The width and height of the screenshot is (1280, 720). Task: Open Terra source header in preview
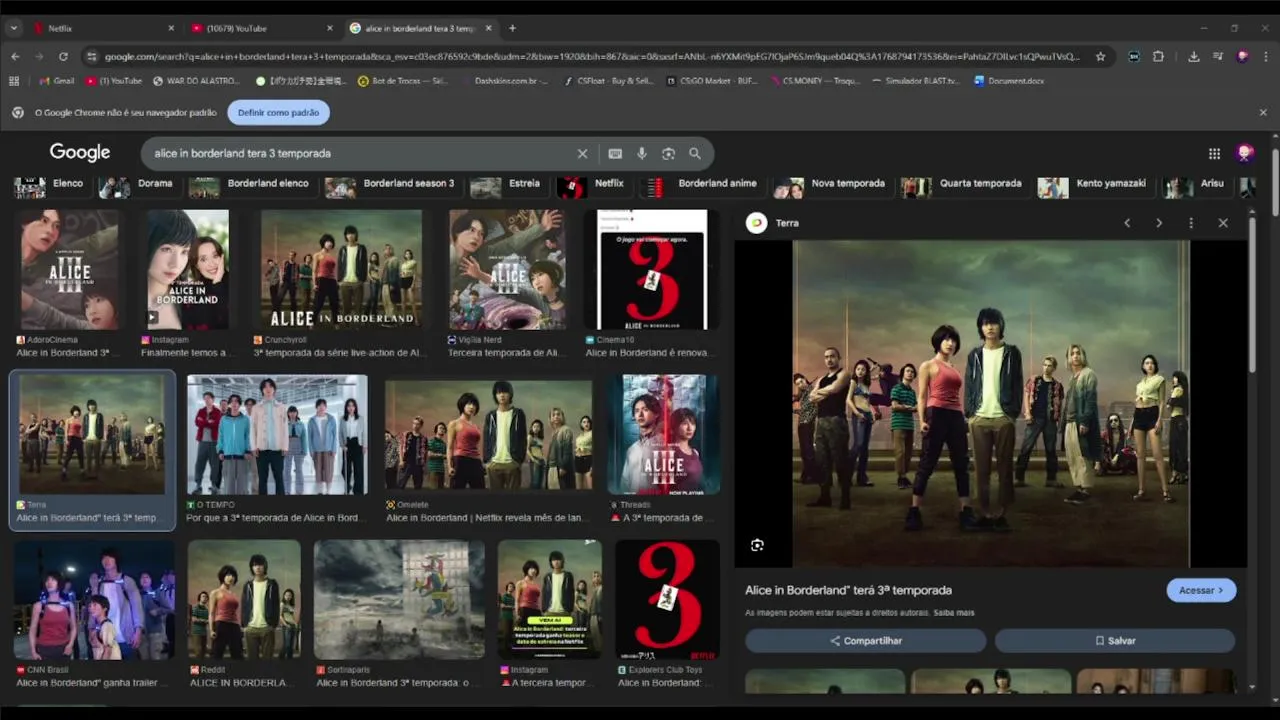(x=773, y=223)
